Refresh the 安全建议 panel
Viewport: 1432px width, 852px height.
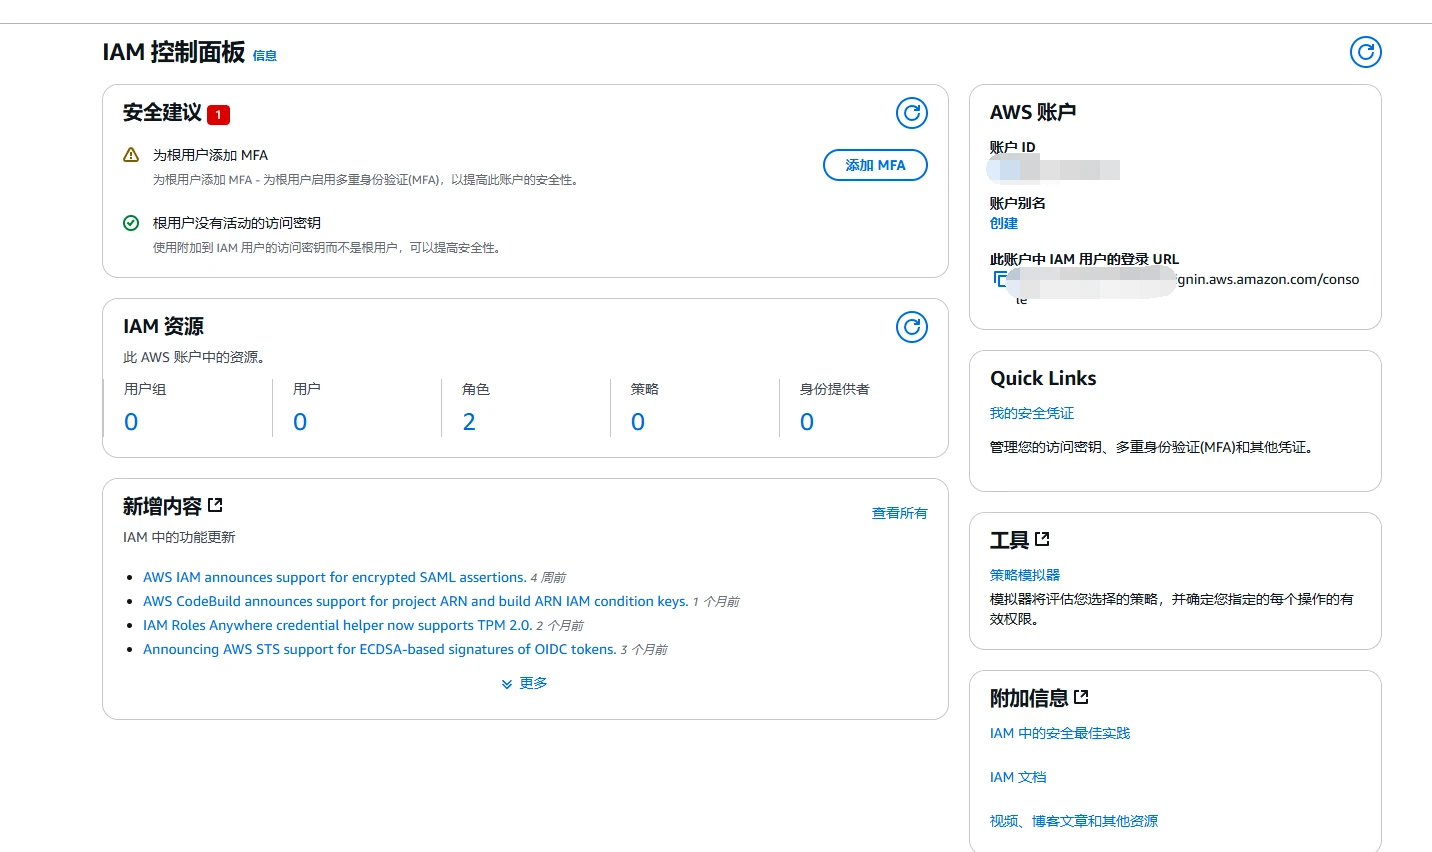point(912,113)
